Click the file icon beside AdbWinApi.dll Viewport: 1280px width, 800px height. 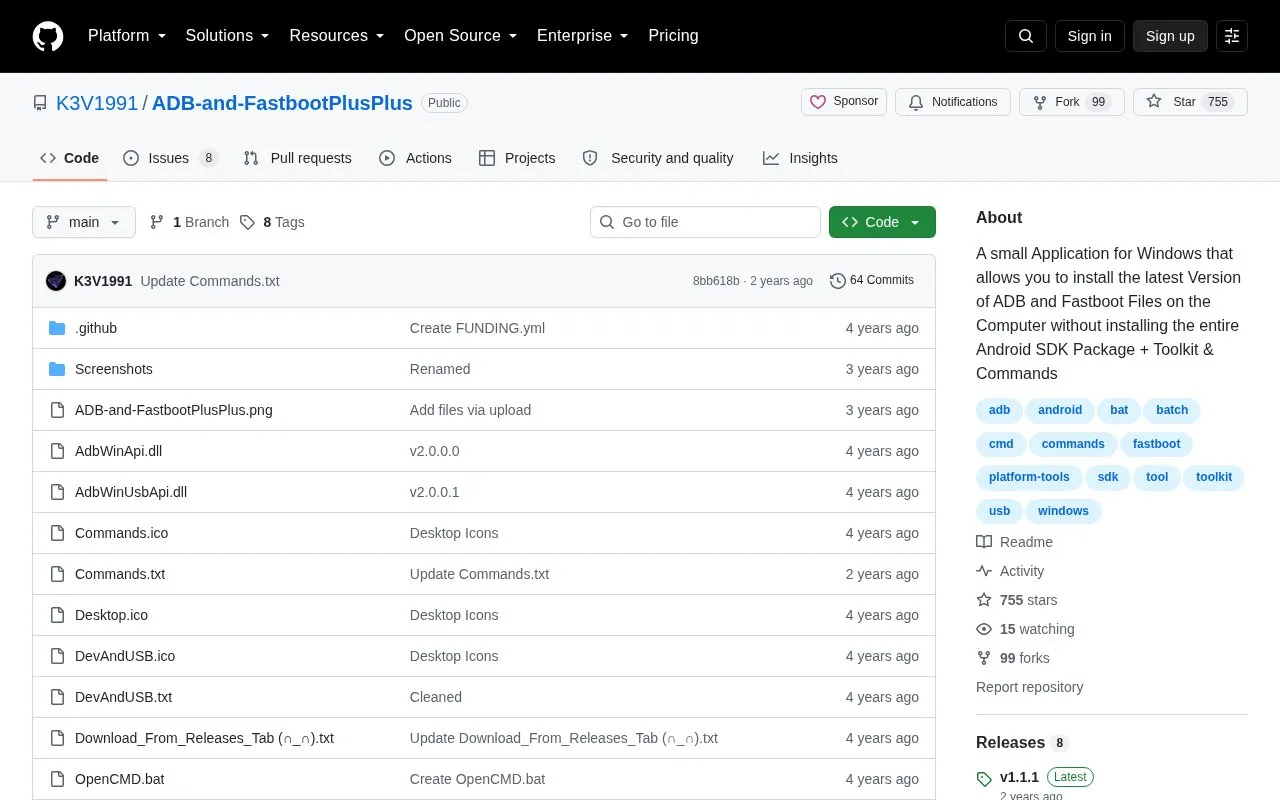coord(57,451)
